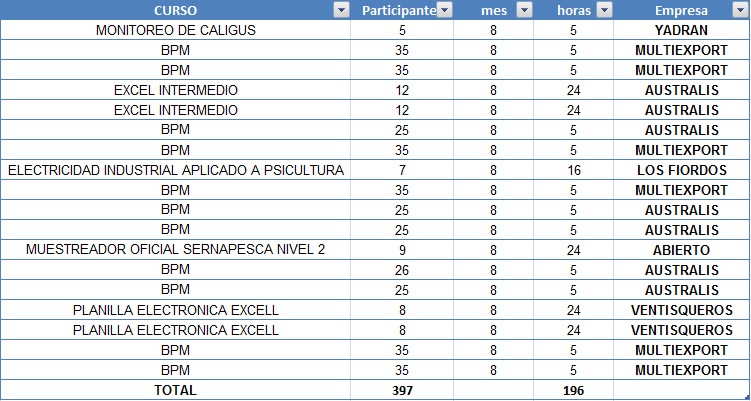Select the TOTAL row label cell
This screenshot has width=751, height=401.
pos(175,390)
